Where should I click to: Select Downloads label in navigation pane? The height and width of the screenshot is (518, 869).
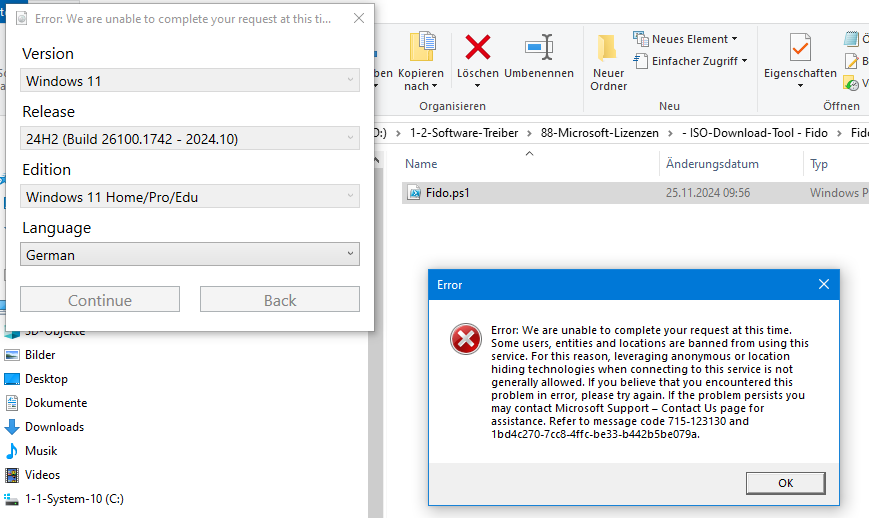click(54, 427)
